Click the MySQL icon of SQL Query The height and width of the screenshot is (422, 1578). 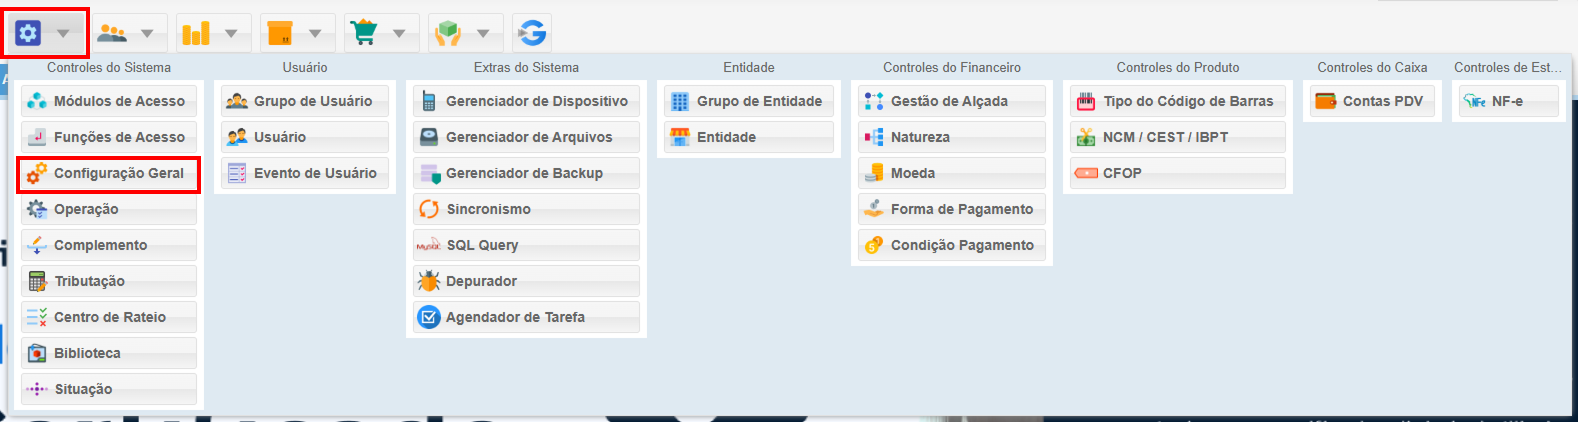click(x=429, y=245)
